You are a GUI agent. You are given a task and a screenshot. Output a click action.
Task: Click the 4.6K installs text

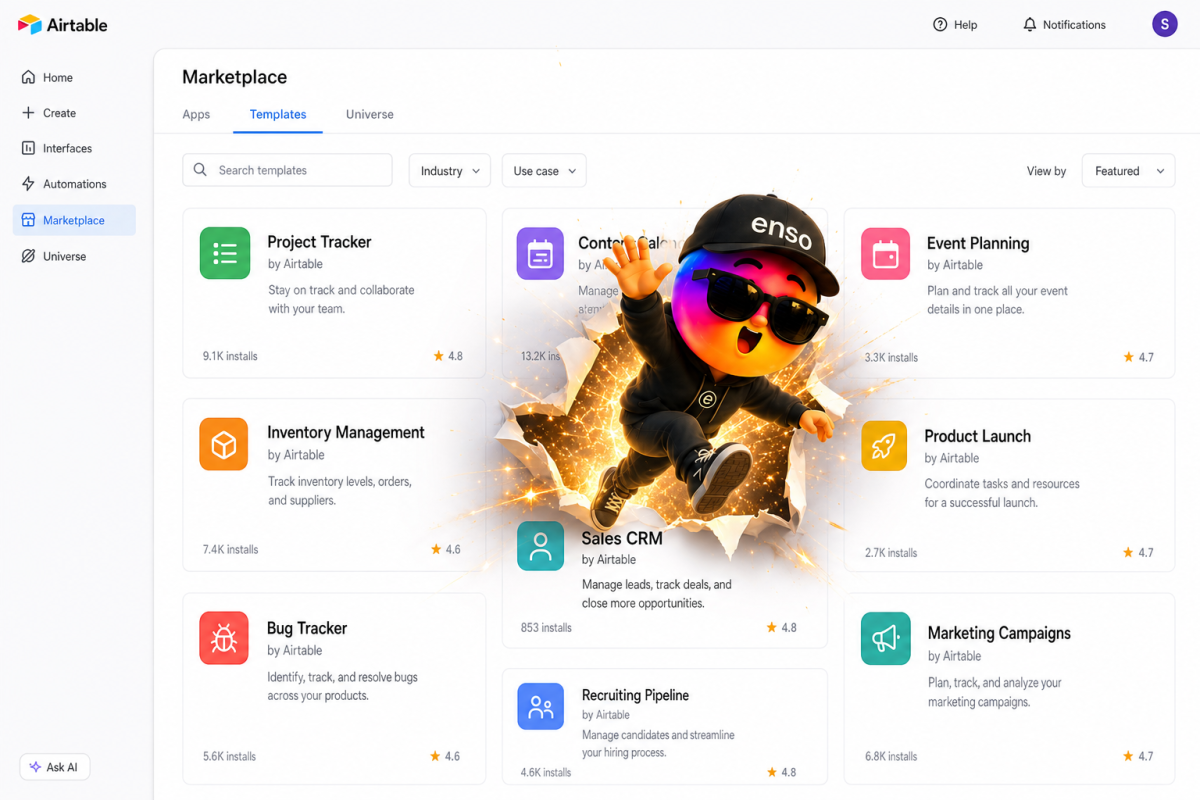[546, 772]
